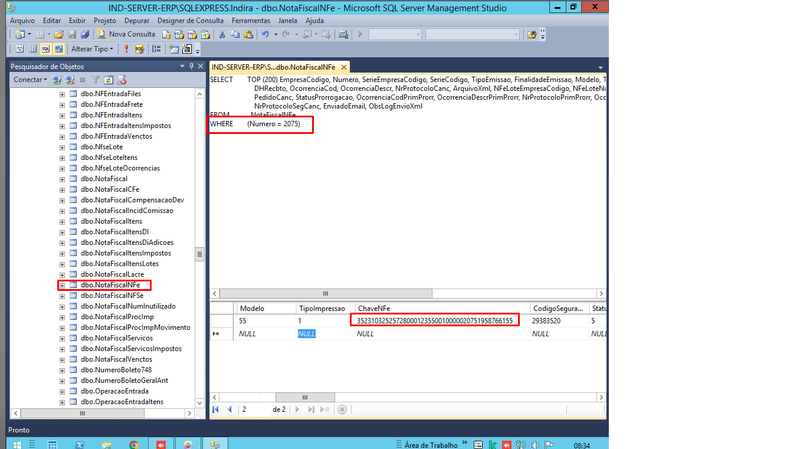Select dbo.NotaFiscalVenctos in the tree
The height and width of the screenshot is (449, 800).
116,359
